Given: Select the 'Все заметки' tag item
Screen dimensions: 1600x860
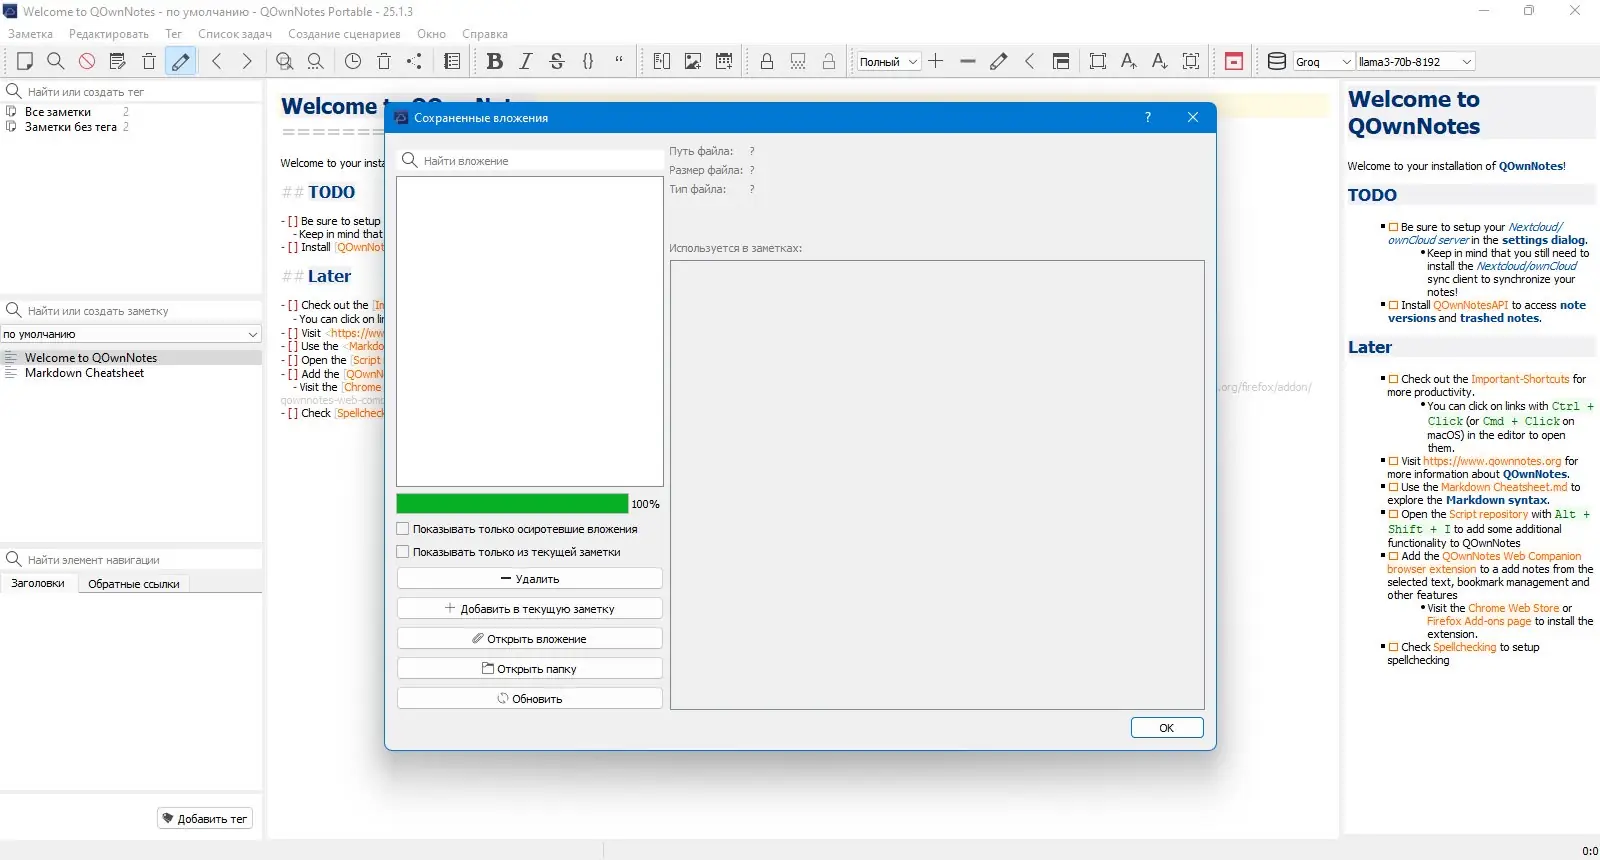Looking at the screenshot, I should pyautogui.click(x=58, y=112).
